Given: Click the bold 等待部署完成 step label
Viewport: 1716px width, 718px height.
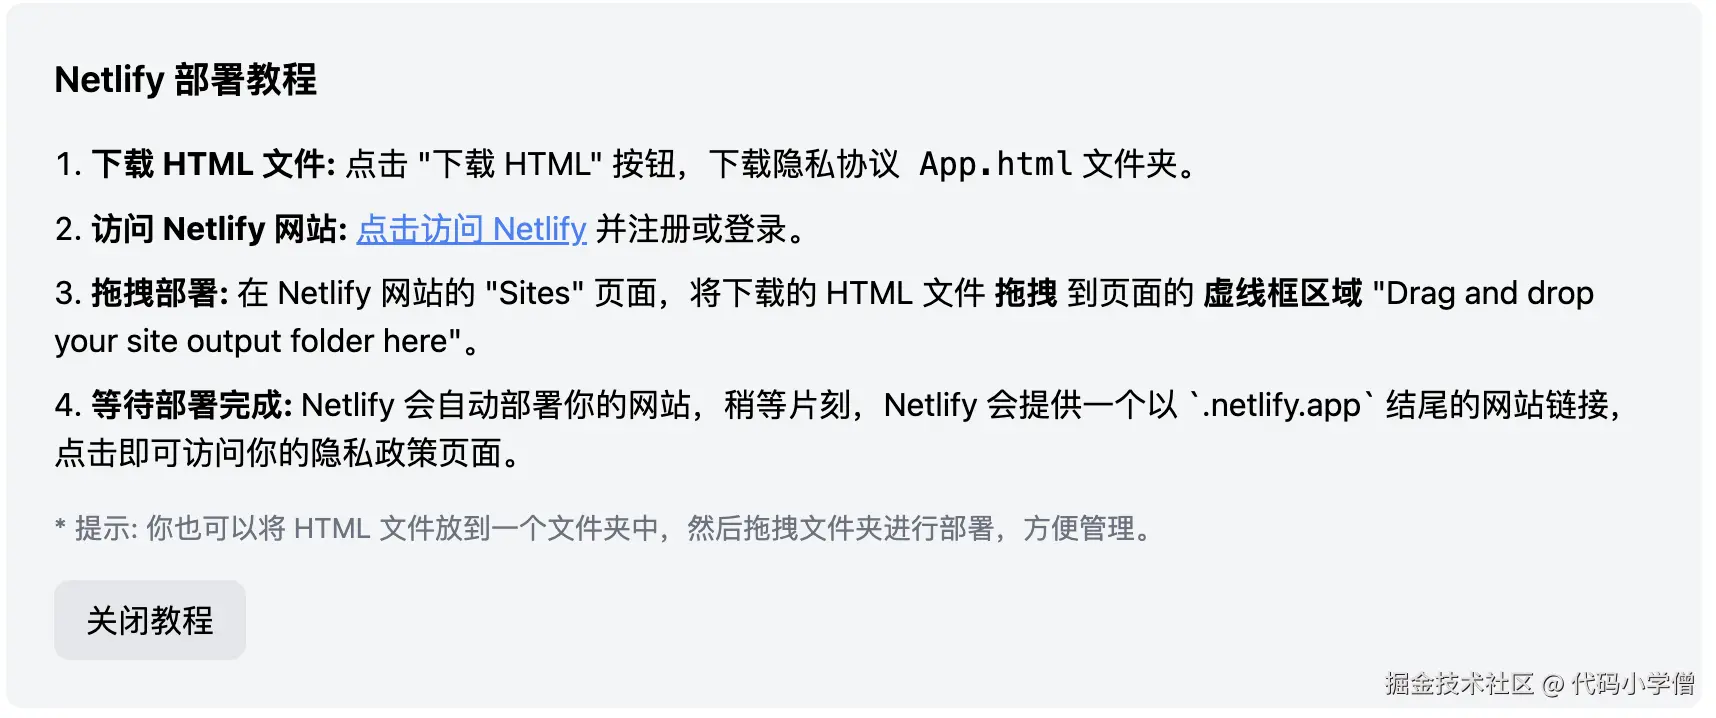Looking at the screenshot, I should (x=191, y=405).
